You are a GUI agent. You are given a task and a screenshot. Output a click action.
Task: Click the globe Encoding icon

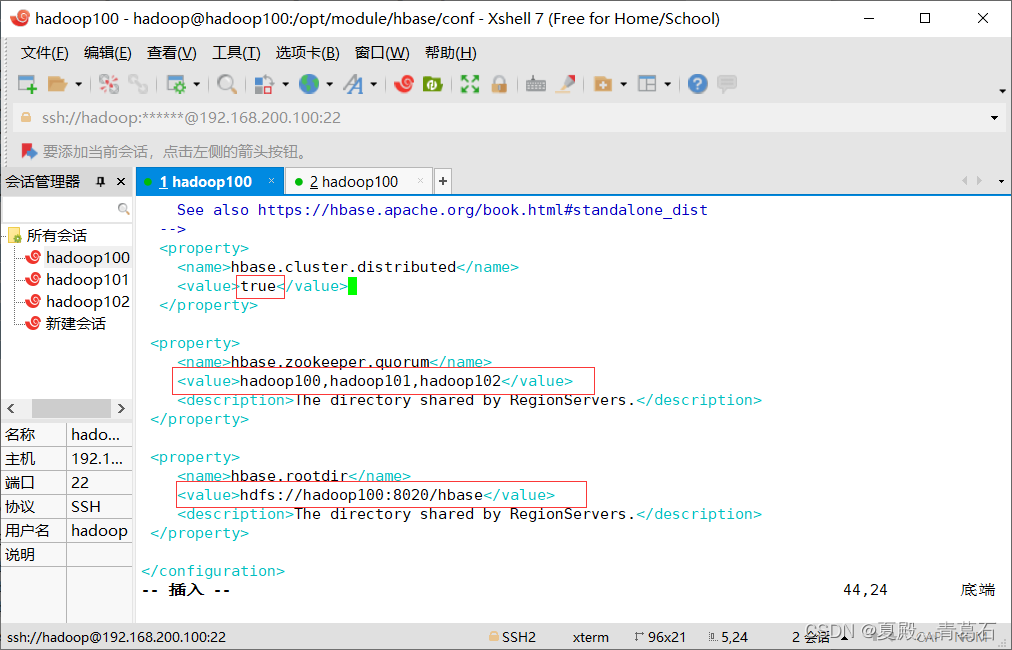309,84
